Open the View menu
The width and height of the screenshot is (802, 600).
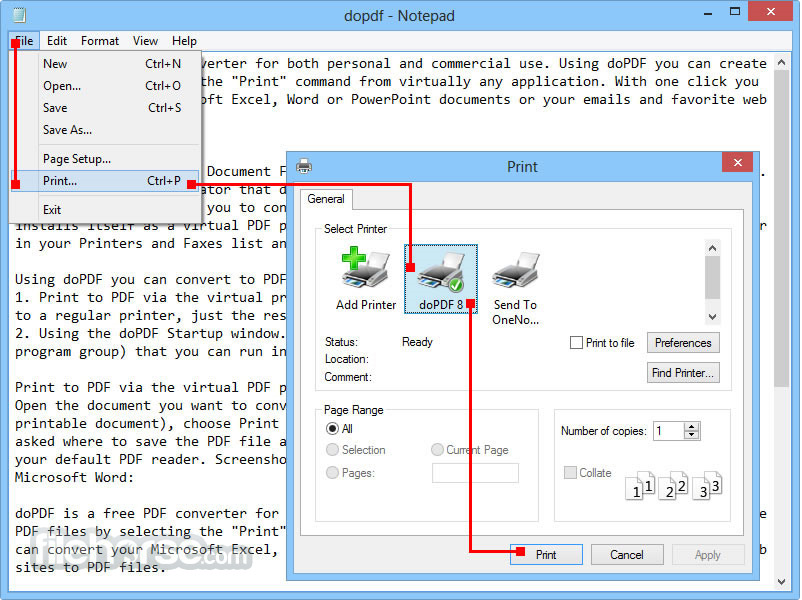[x=145, y=41]
